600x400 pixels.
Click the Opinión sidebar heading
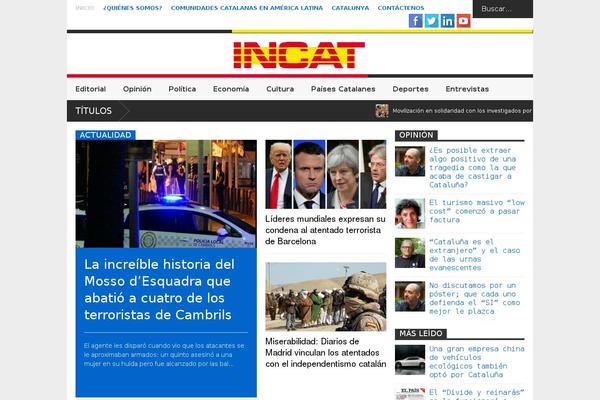pos(416,135)
